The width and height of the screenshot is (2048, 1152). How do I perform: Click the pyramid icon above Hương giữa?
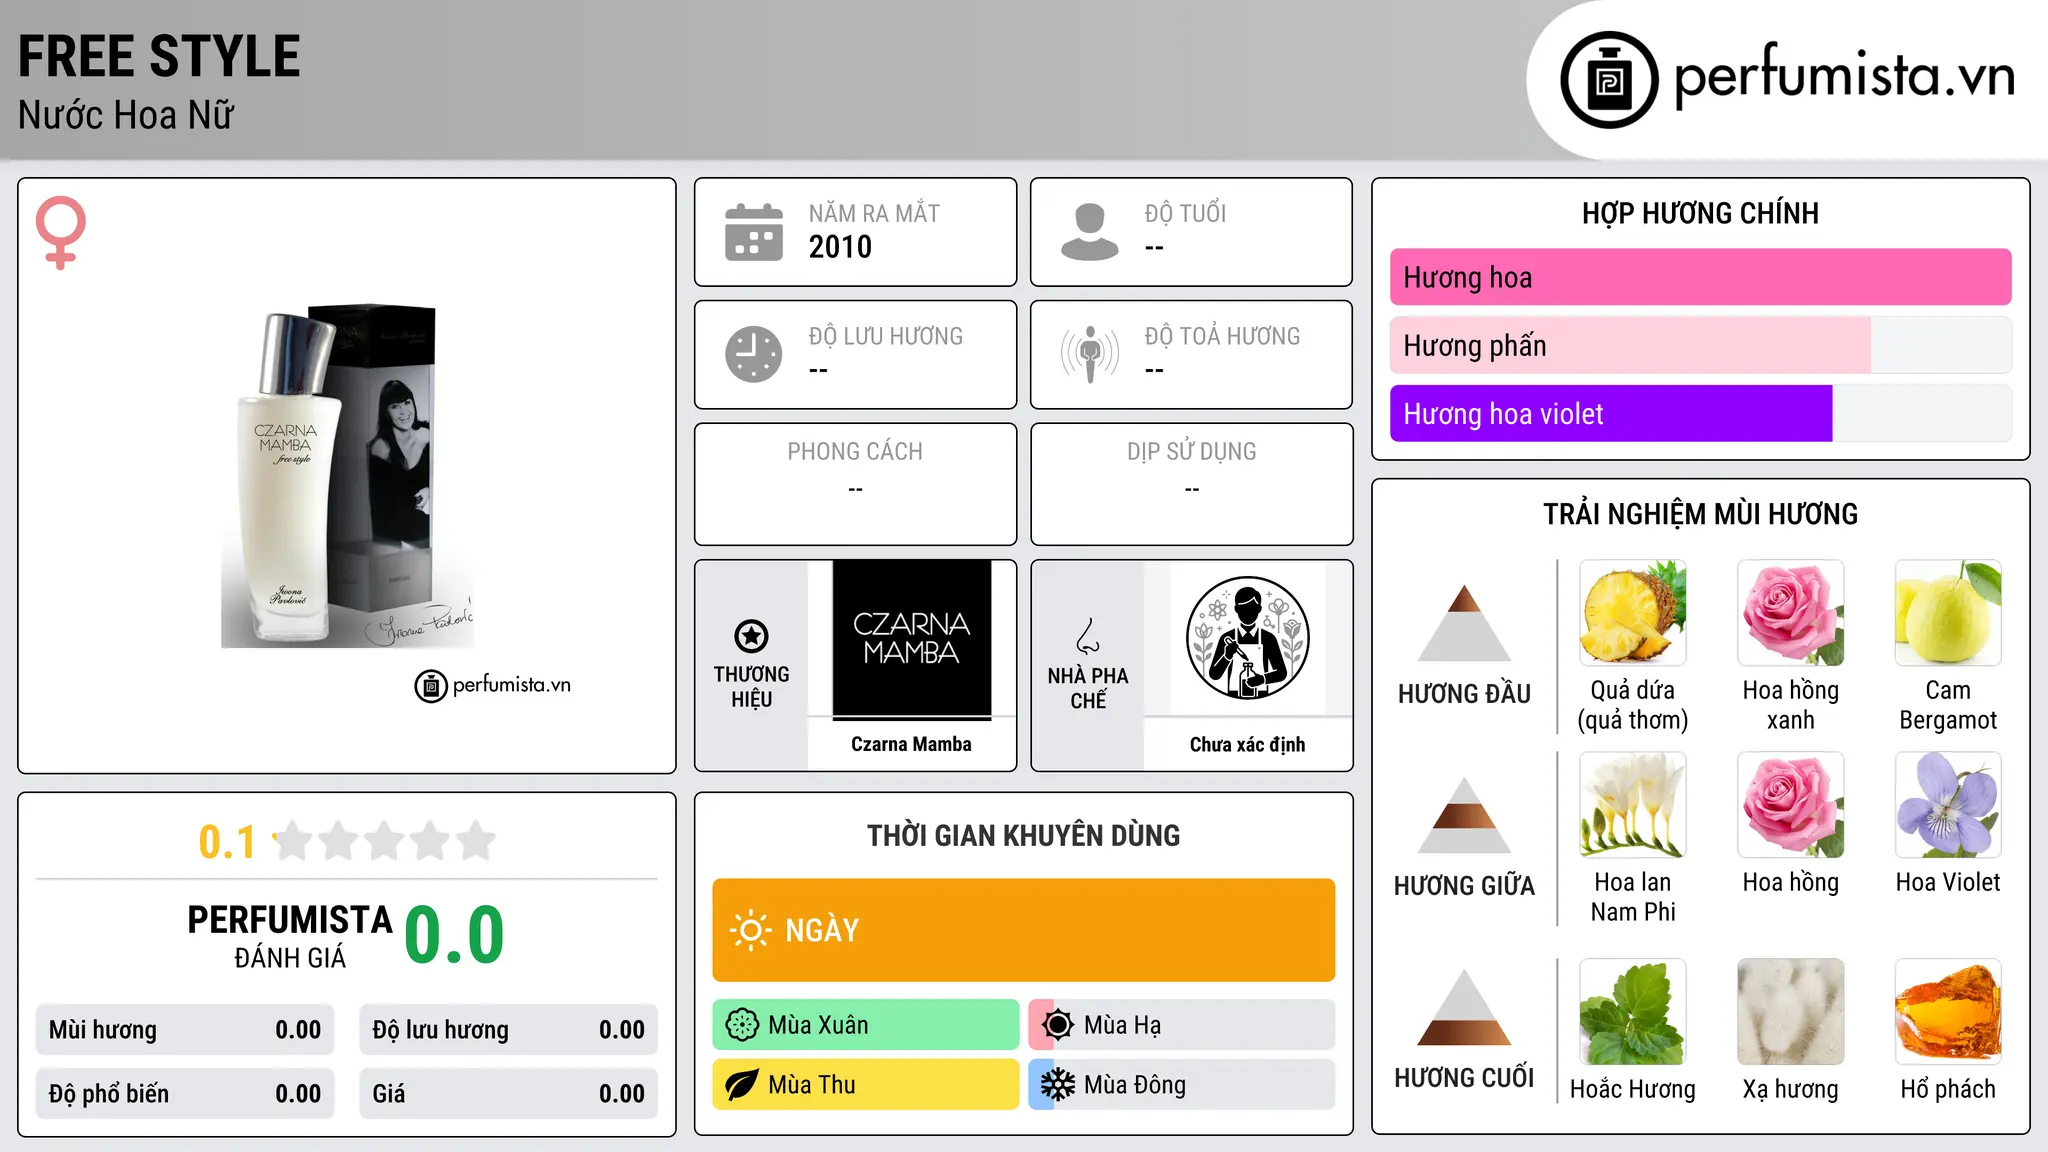1464,815
